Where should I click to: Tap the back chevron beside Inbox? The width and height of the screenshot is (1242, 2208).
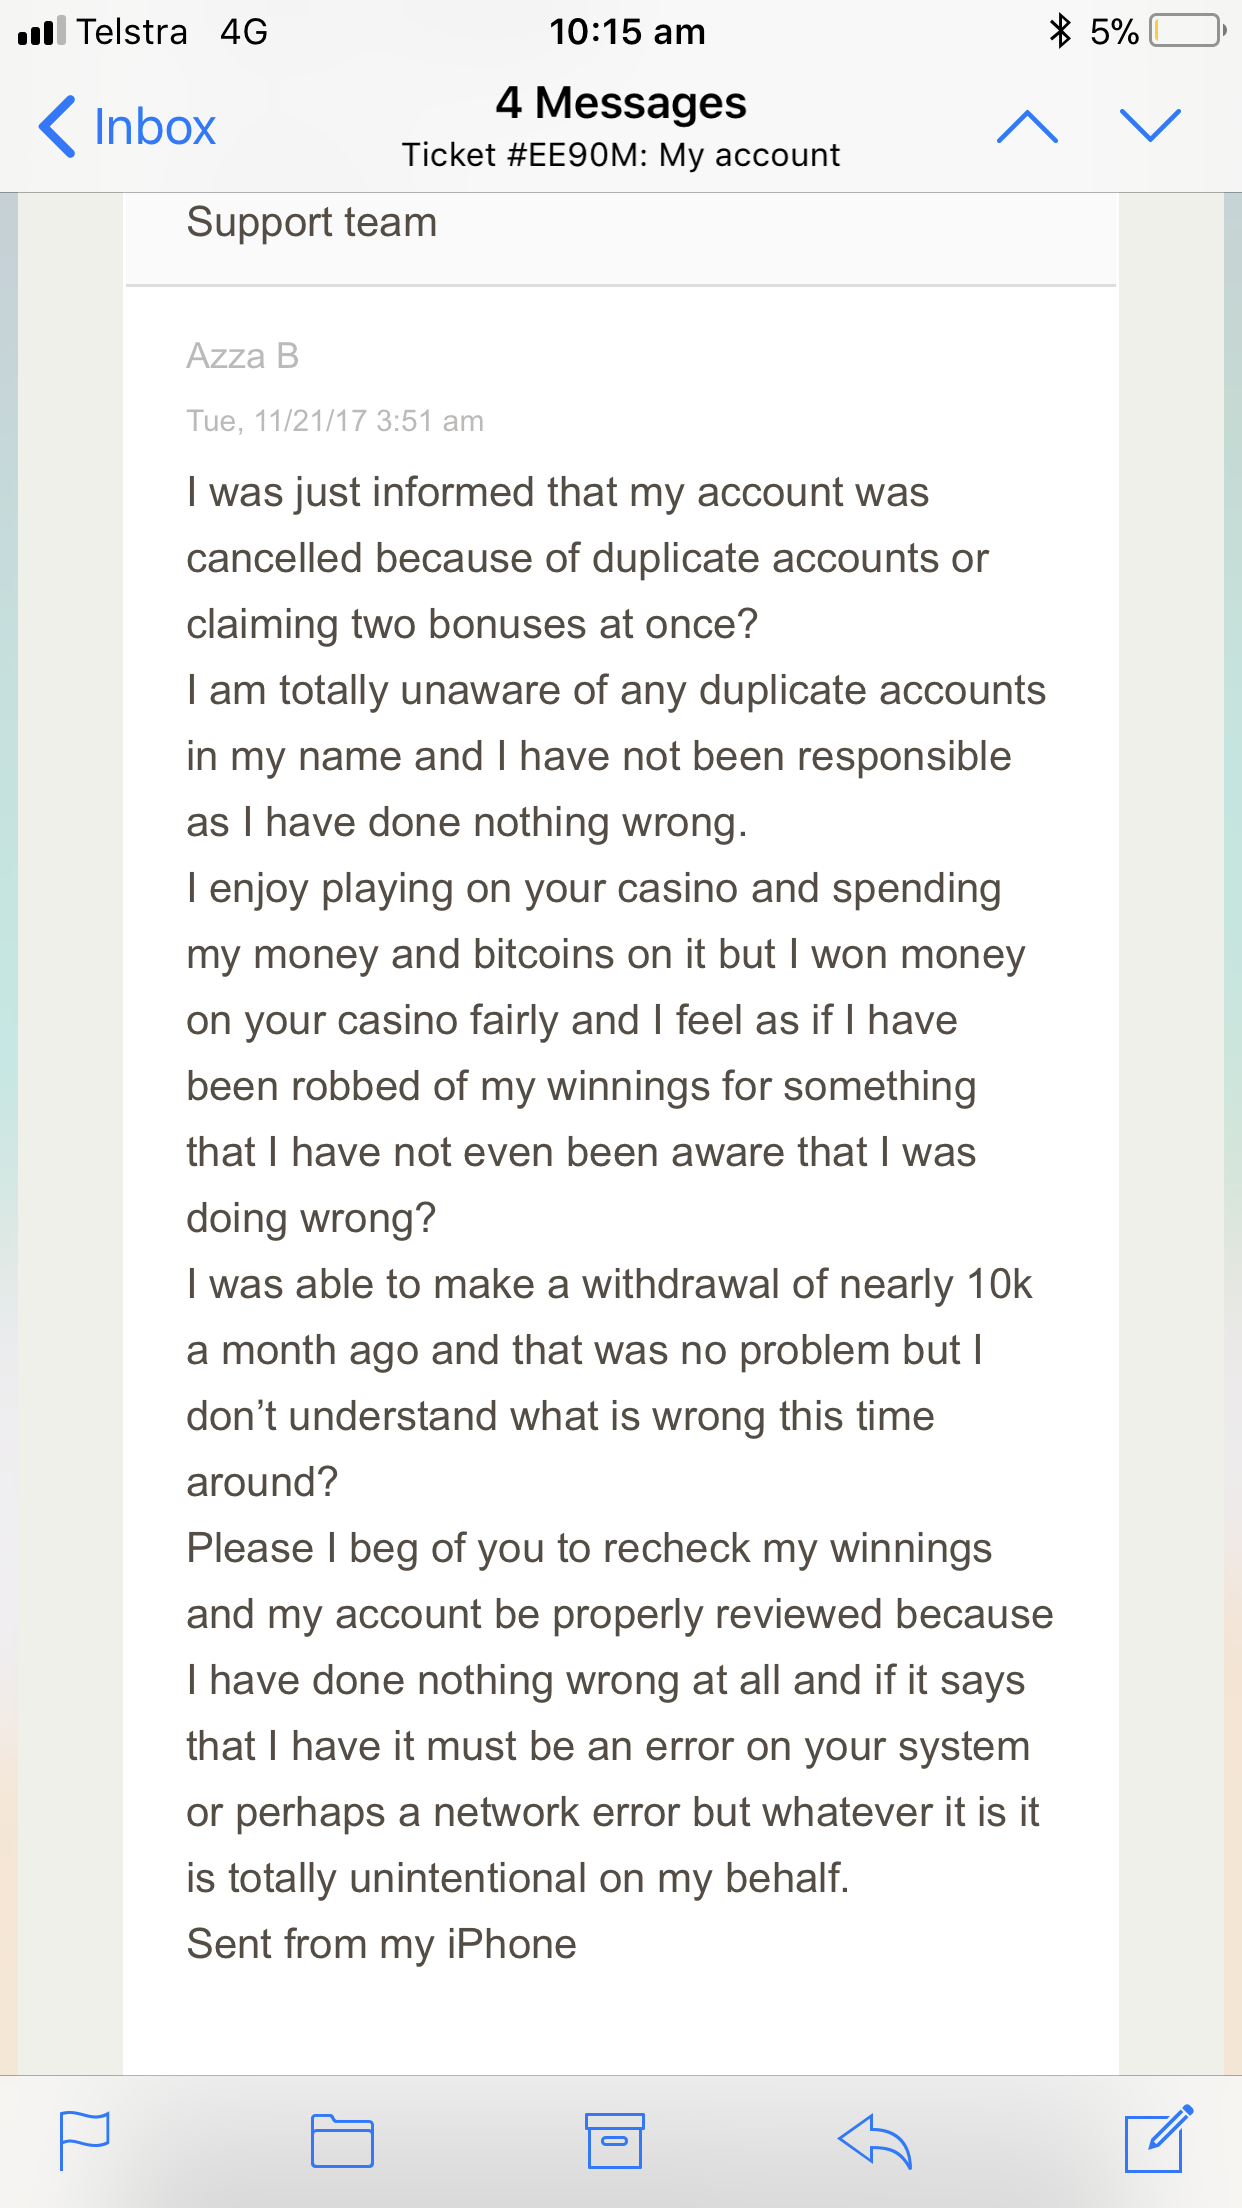(57, 127)
